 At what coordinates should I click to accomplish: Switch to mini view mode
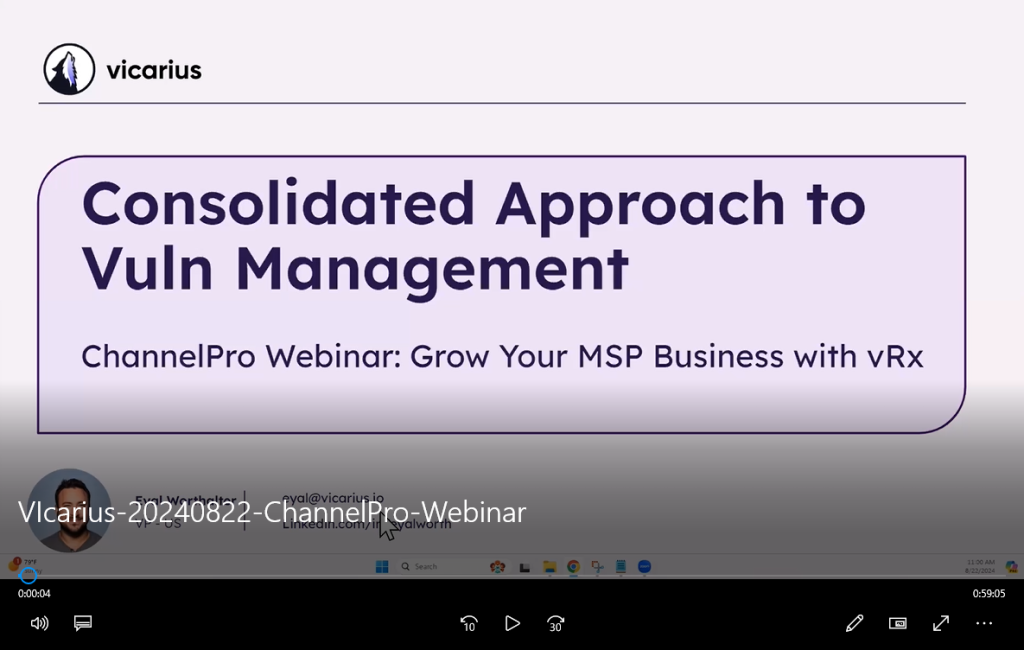(898, 623)
